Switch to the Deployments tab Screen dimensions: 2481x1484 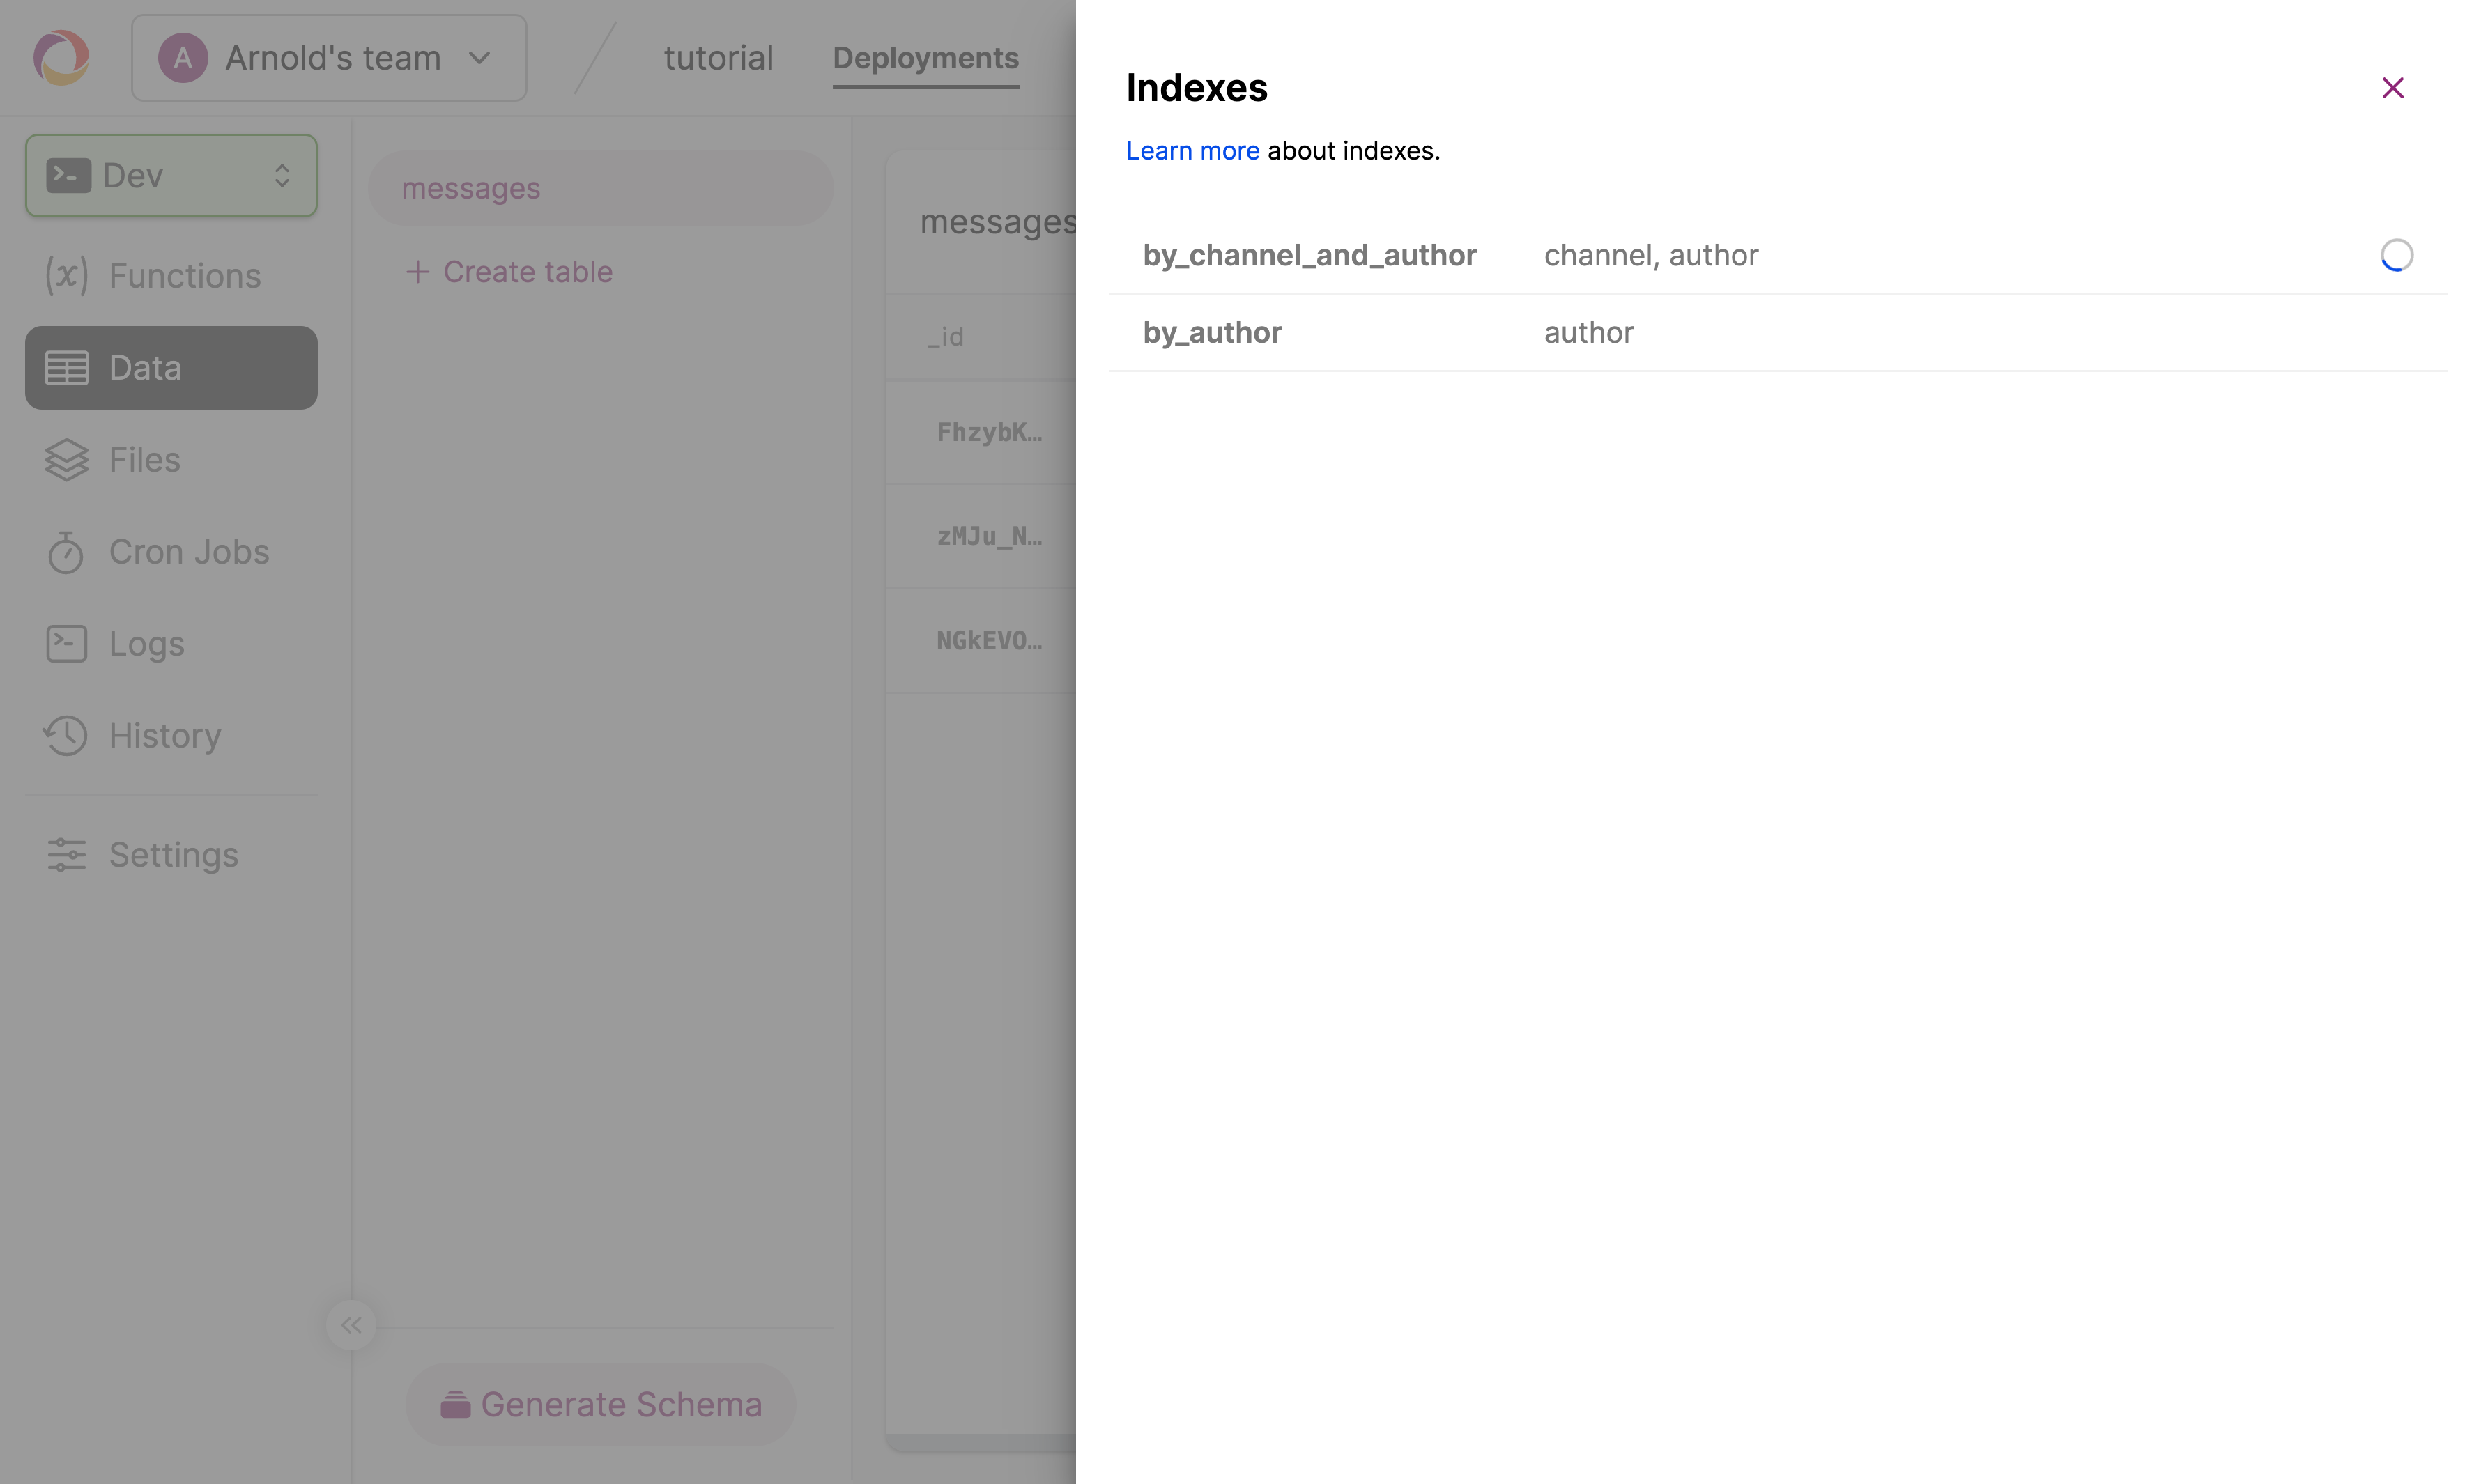point(925,58)
